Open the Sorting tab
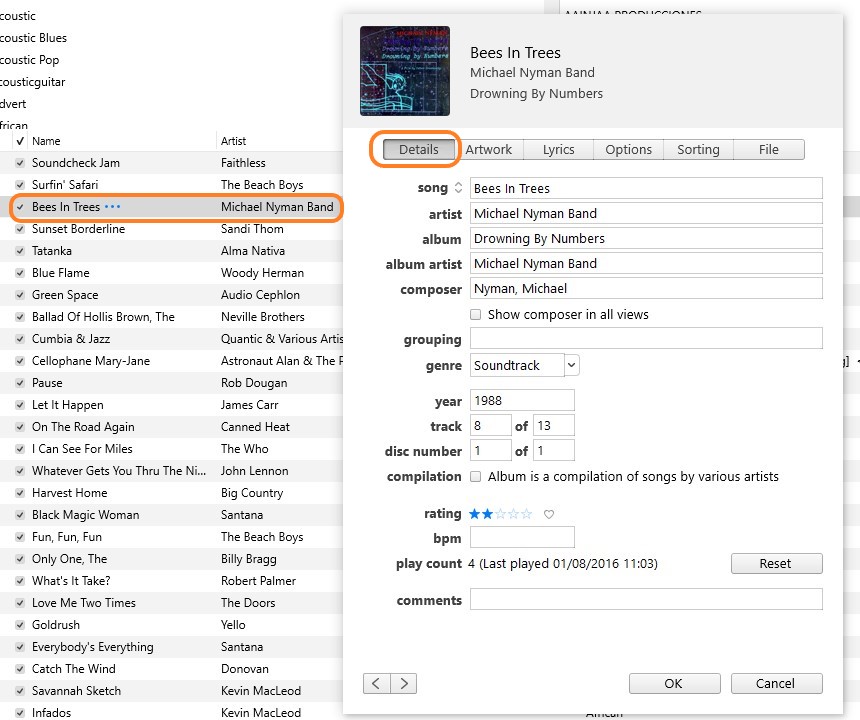Screen dimensions: 860x720 click(698, 149)
